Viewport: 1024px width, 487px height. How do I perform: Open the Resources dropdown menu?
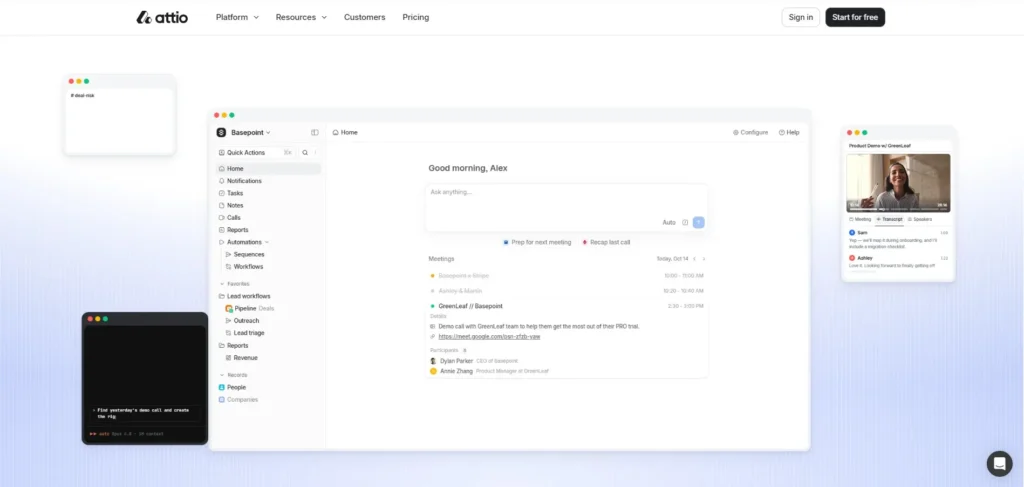(301, 18)
